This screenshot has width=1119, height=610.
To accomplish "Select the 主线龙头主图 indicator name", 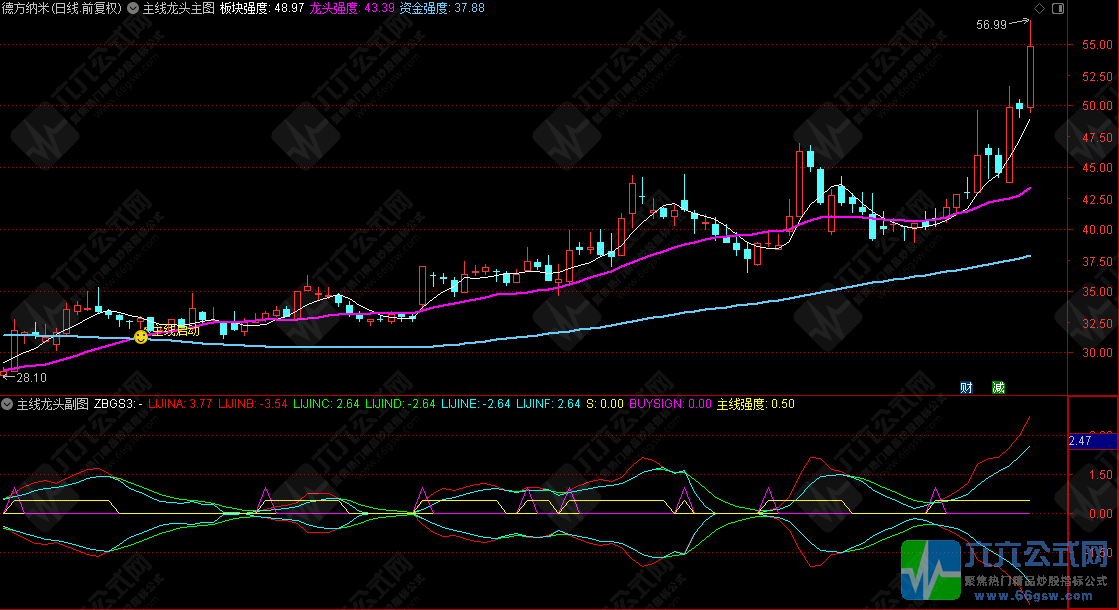I will tap(178, 8).
